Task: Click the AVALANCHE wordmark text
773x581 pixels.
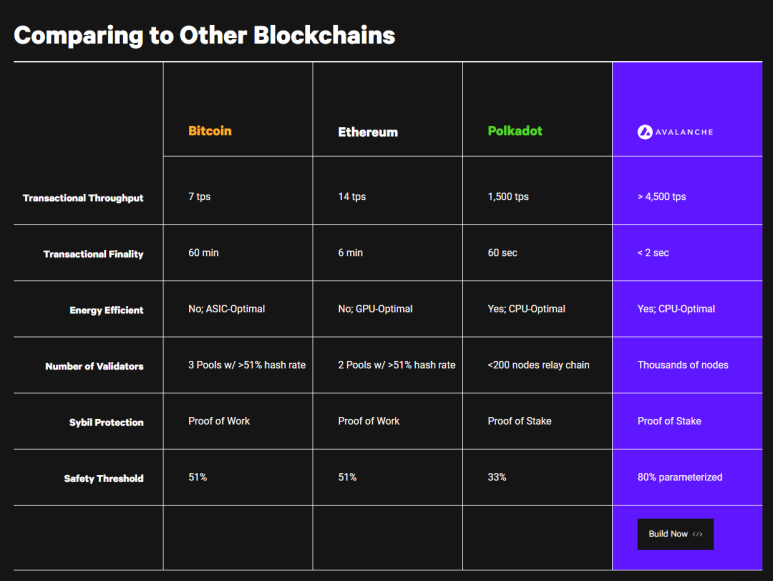Action: 684,132
